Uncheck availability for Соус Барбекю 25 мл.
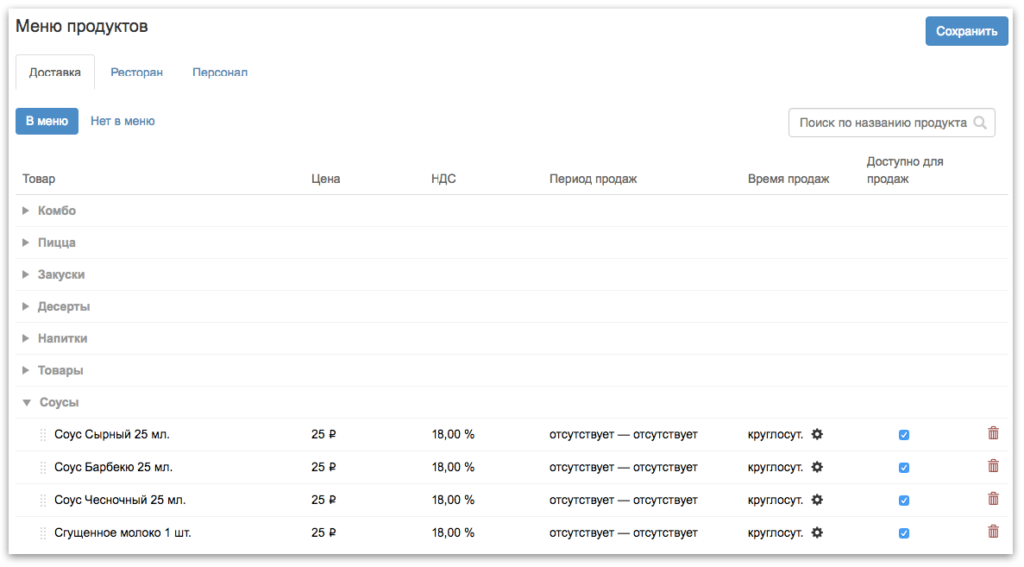This screenshot has width=1024, height=567. (904, 468)
